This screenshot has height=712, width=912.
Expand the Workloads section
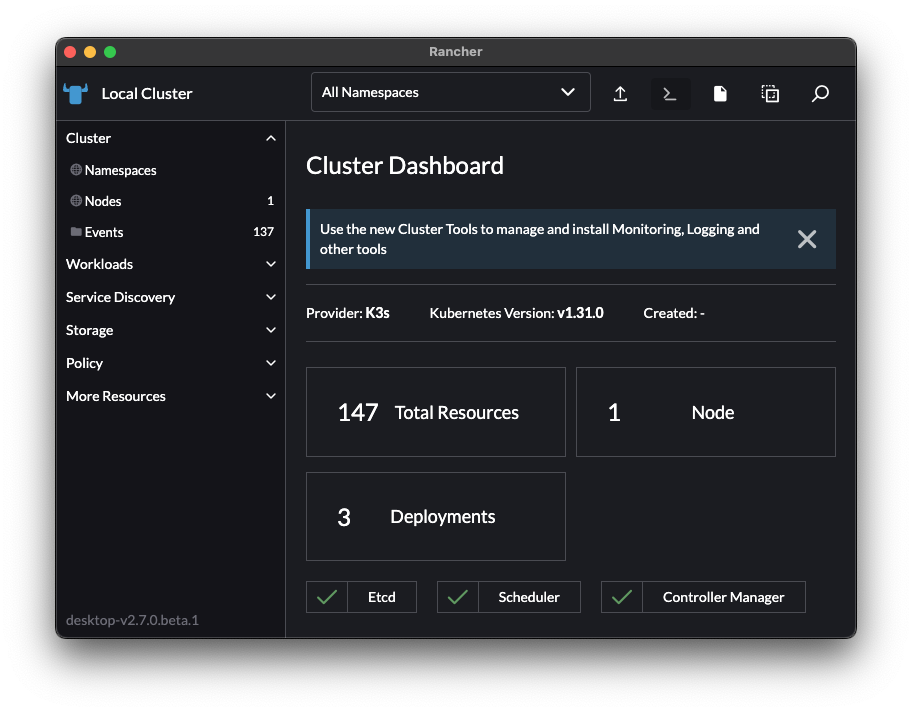(270, 264)
